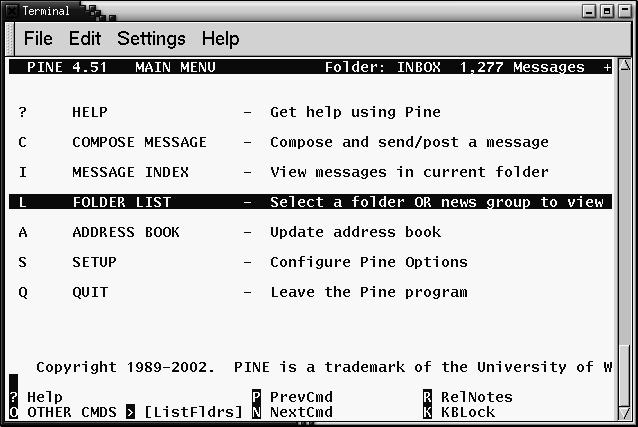Click 'Leave the Pine program' description
638x427 pixels.
369,292
